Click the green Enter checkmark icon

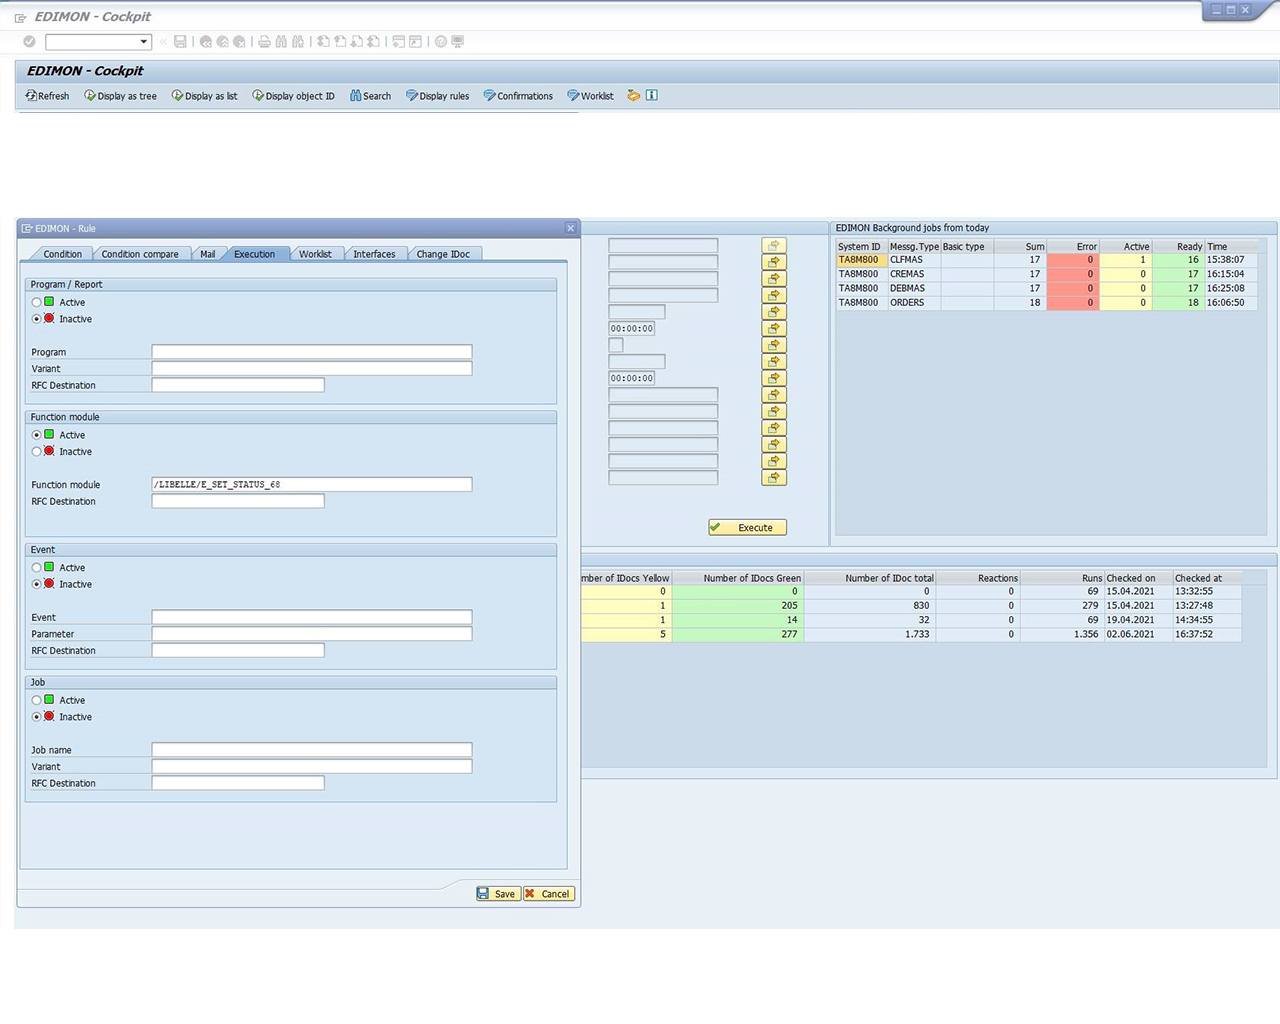(x=29, y=42)
